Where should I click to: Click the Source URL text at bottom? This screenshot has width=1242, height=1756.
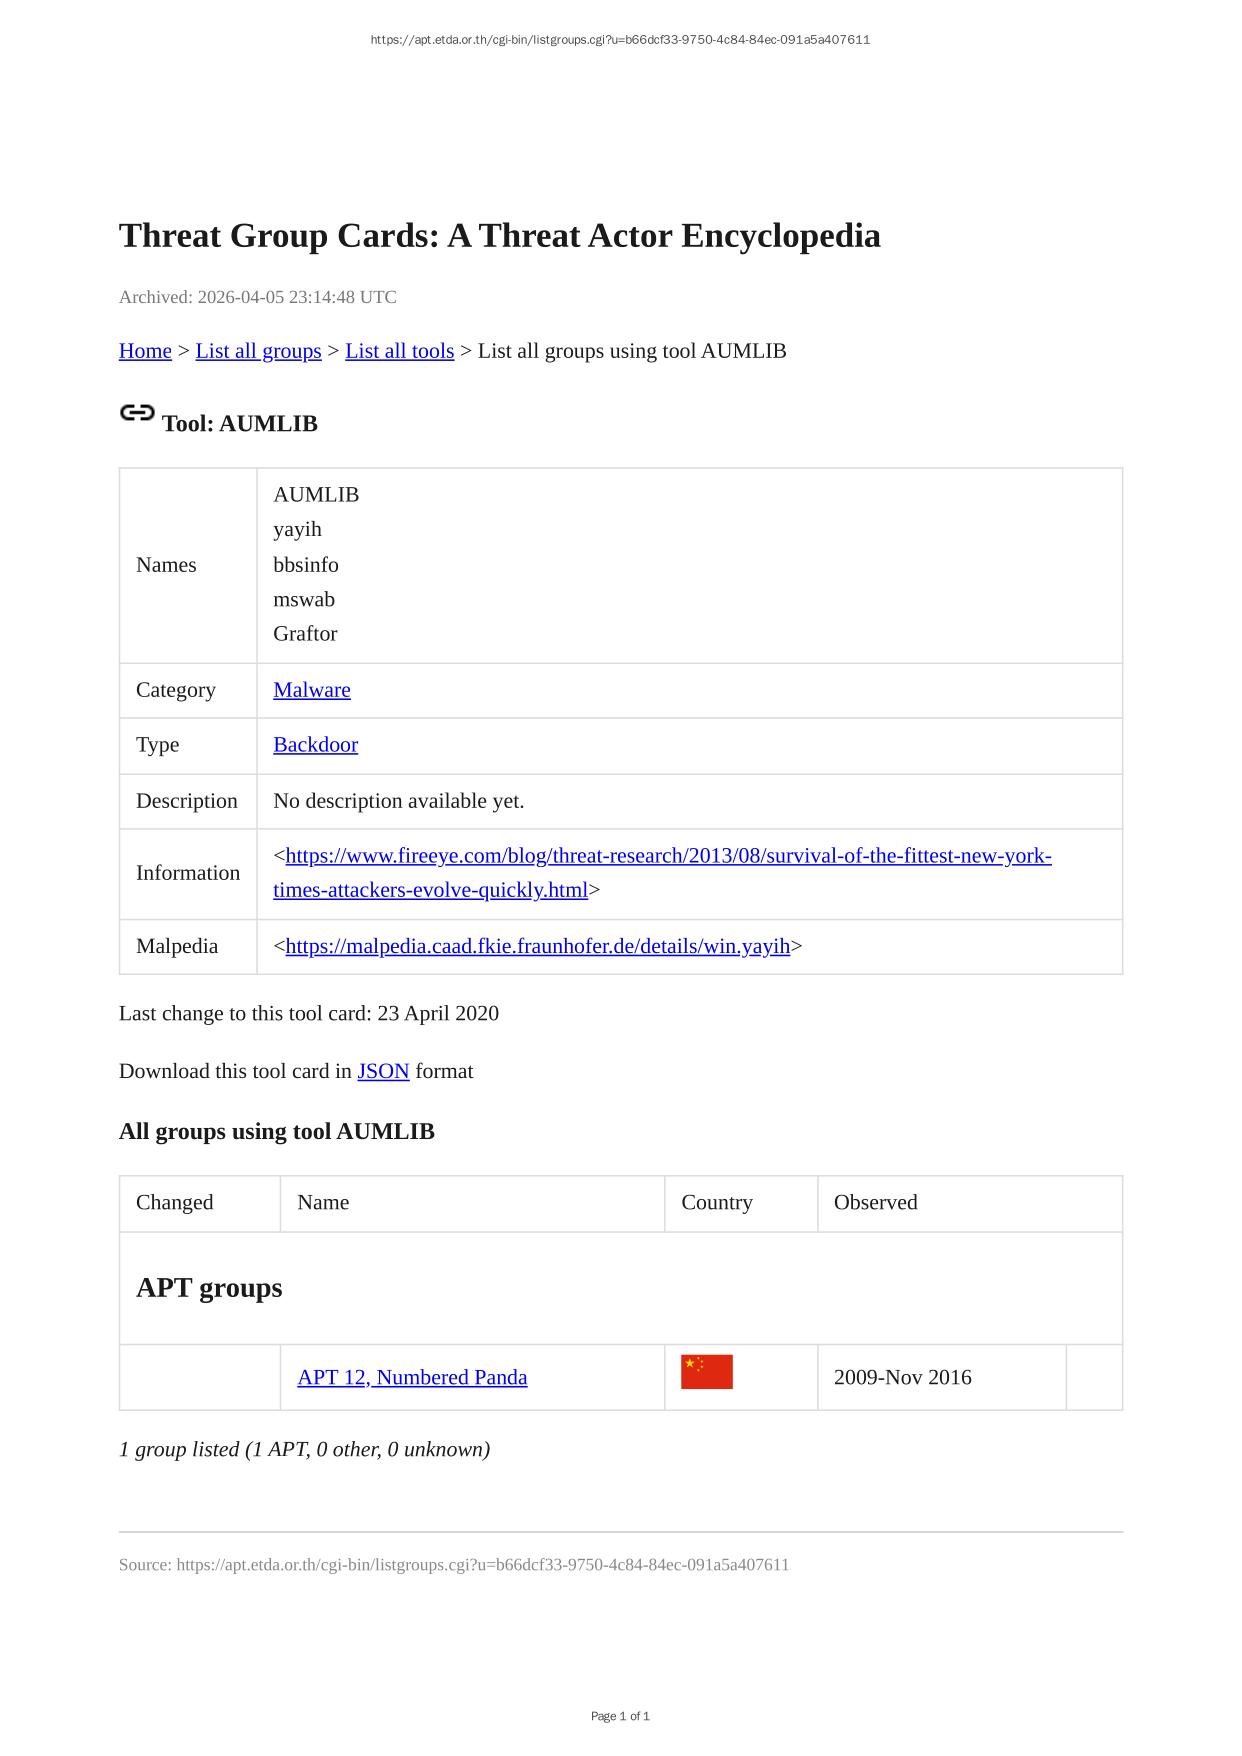(x=453, y=1564)
